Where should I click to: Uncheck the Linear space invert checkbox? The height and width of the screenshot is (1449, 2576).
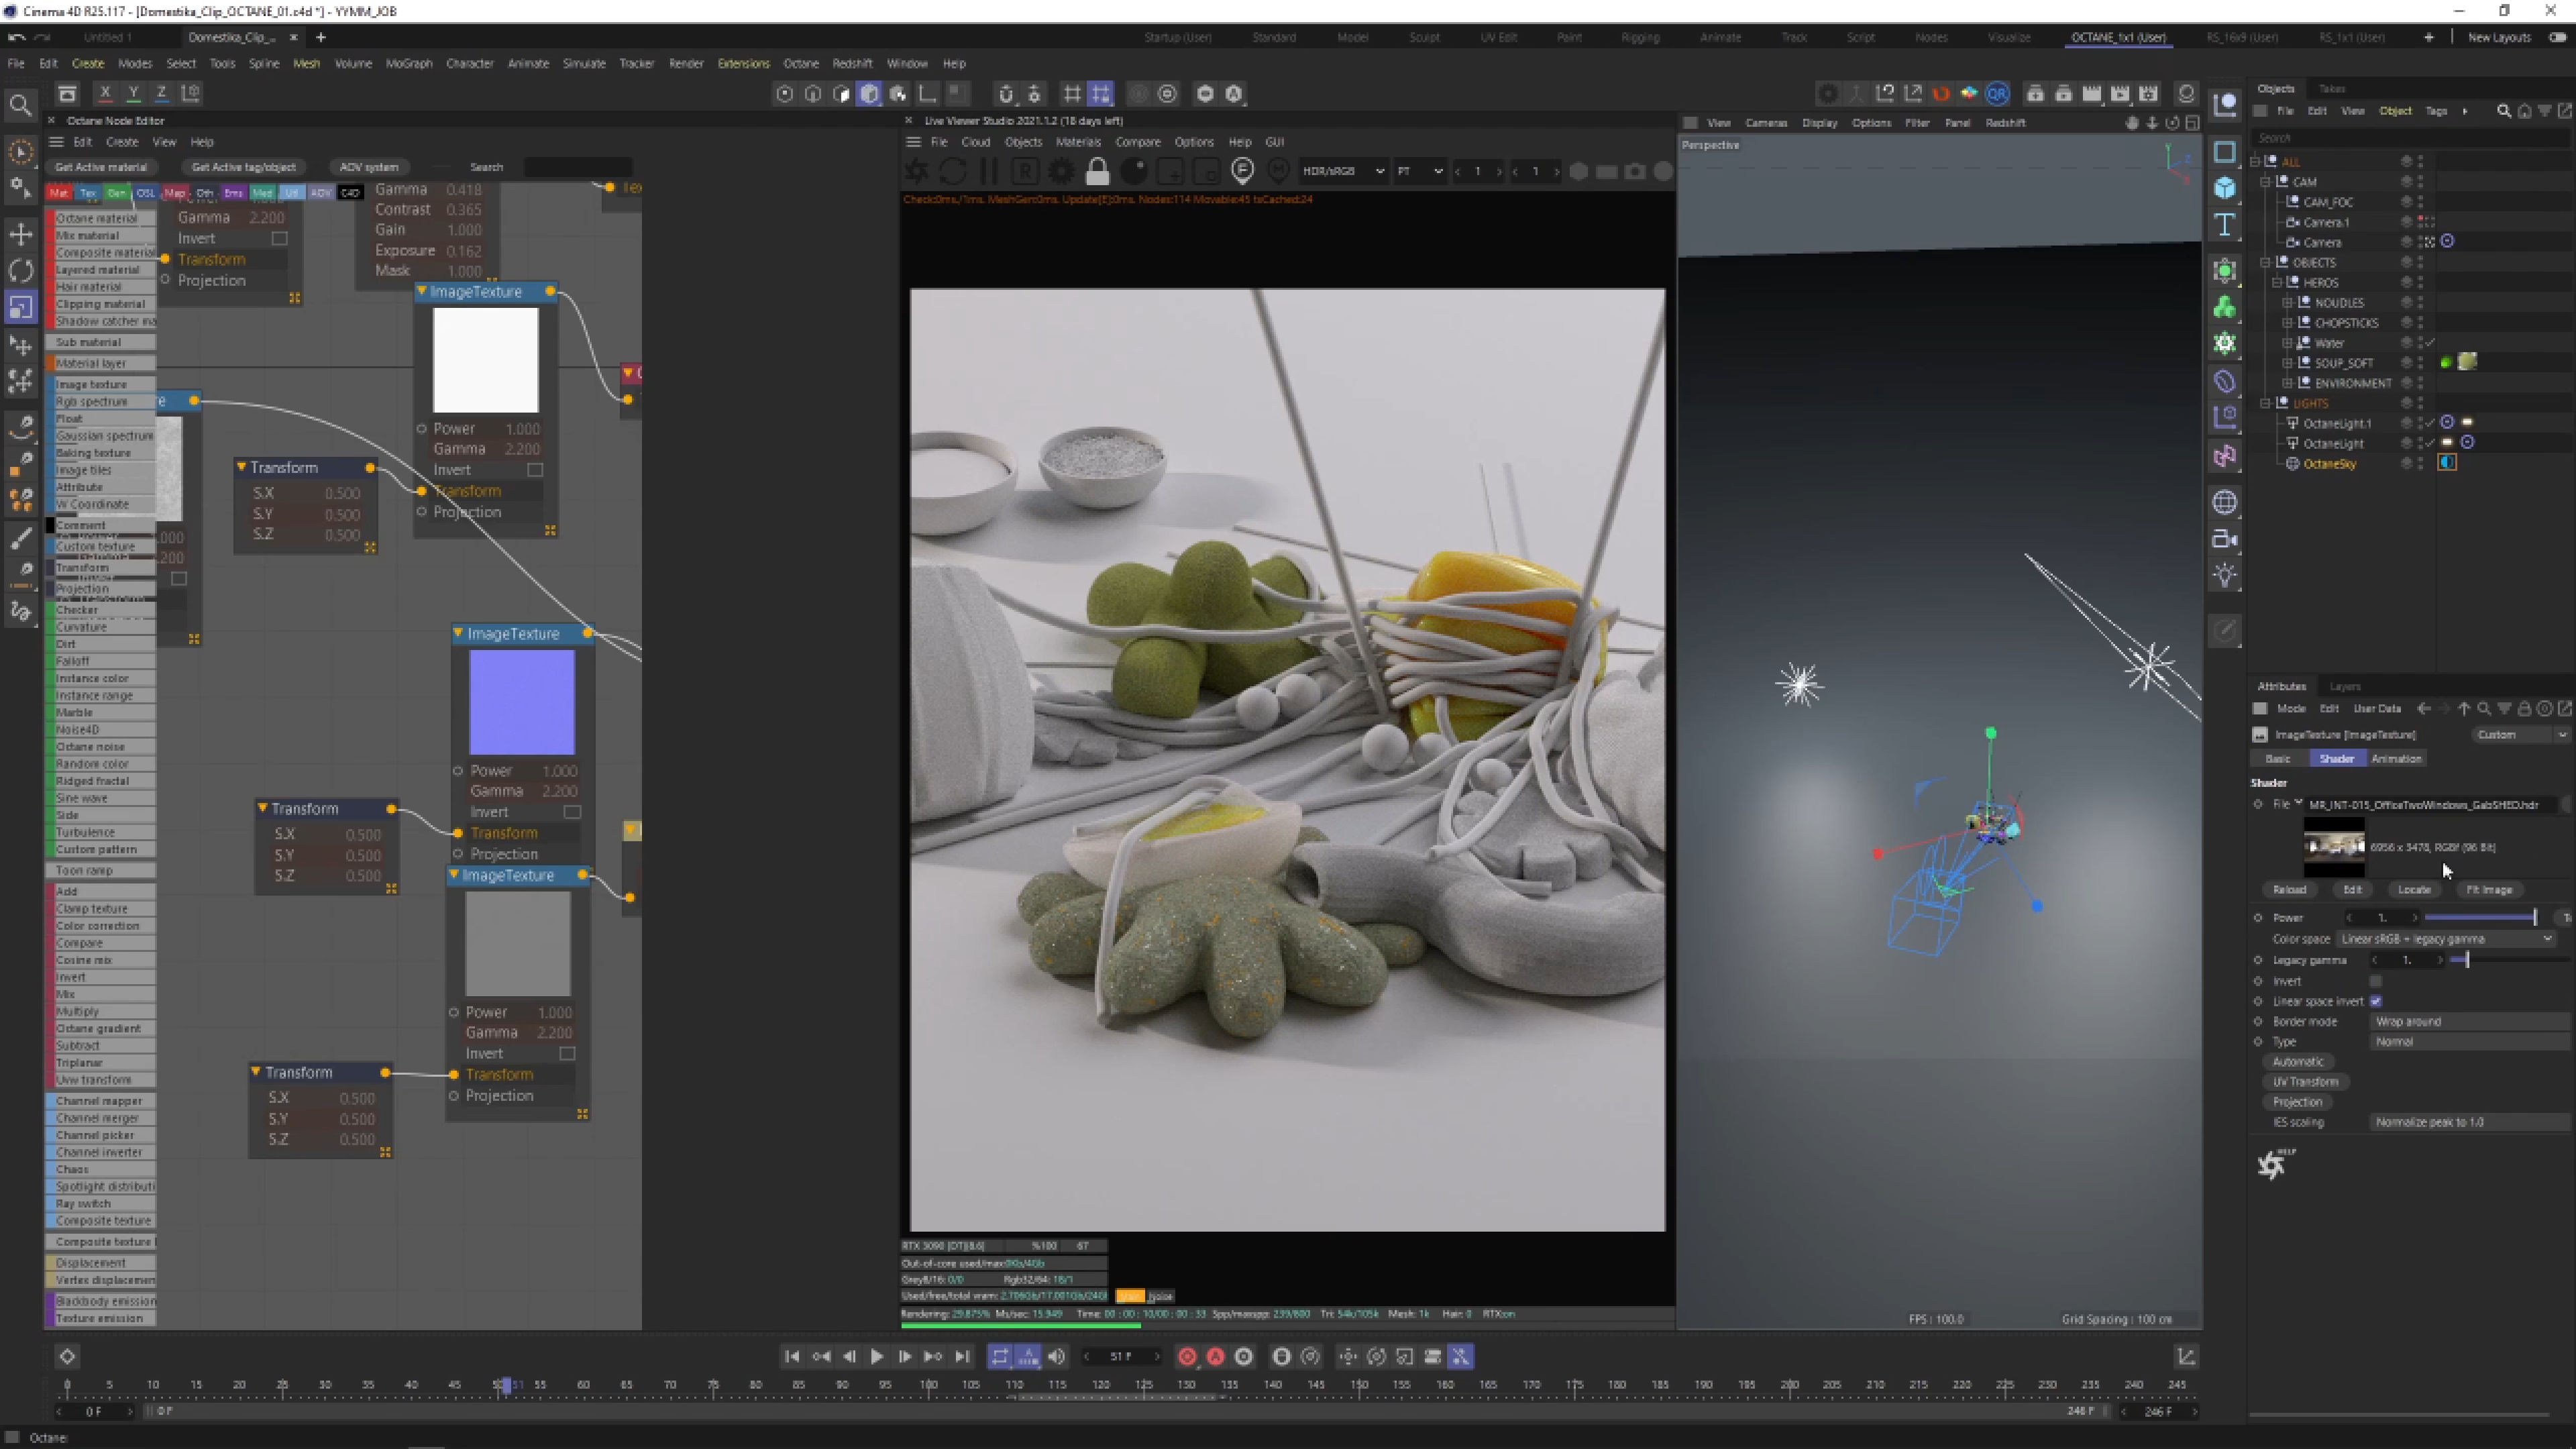(2376, 1001)
